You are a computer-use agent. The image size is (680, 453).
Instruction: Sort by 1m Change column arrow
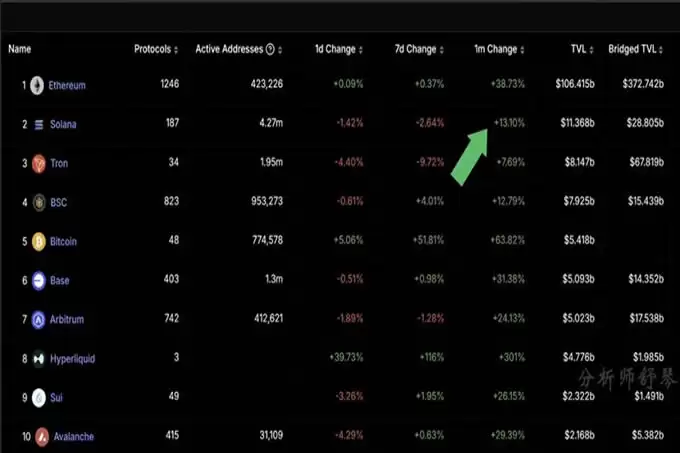523,50
